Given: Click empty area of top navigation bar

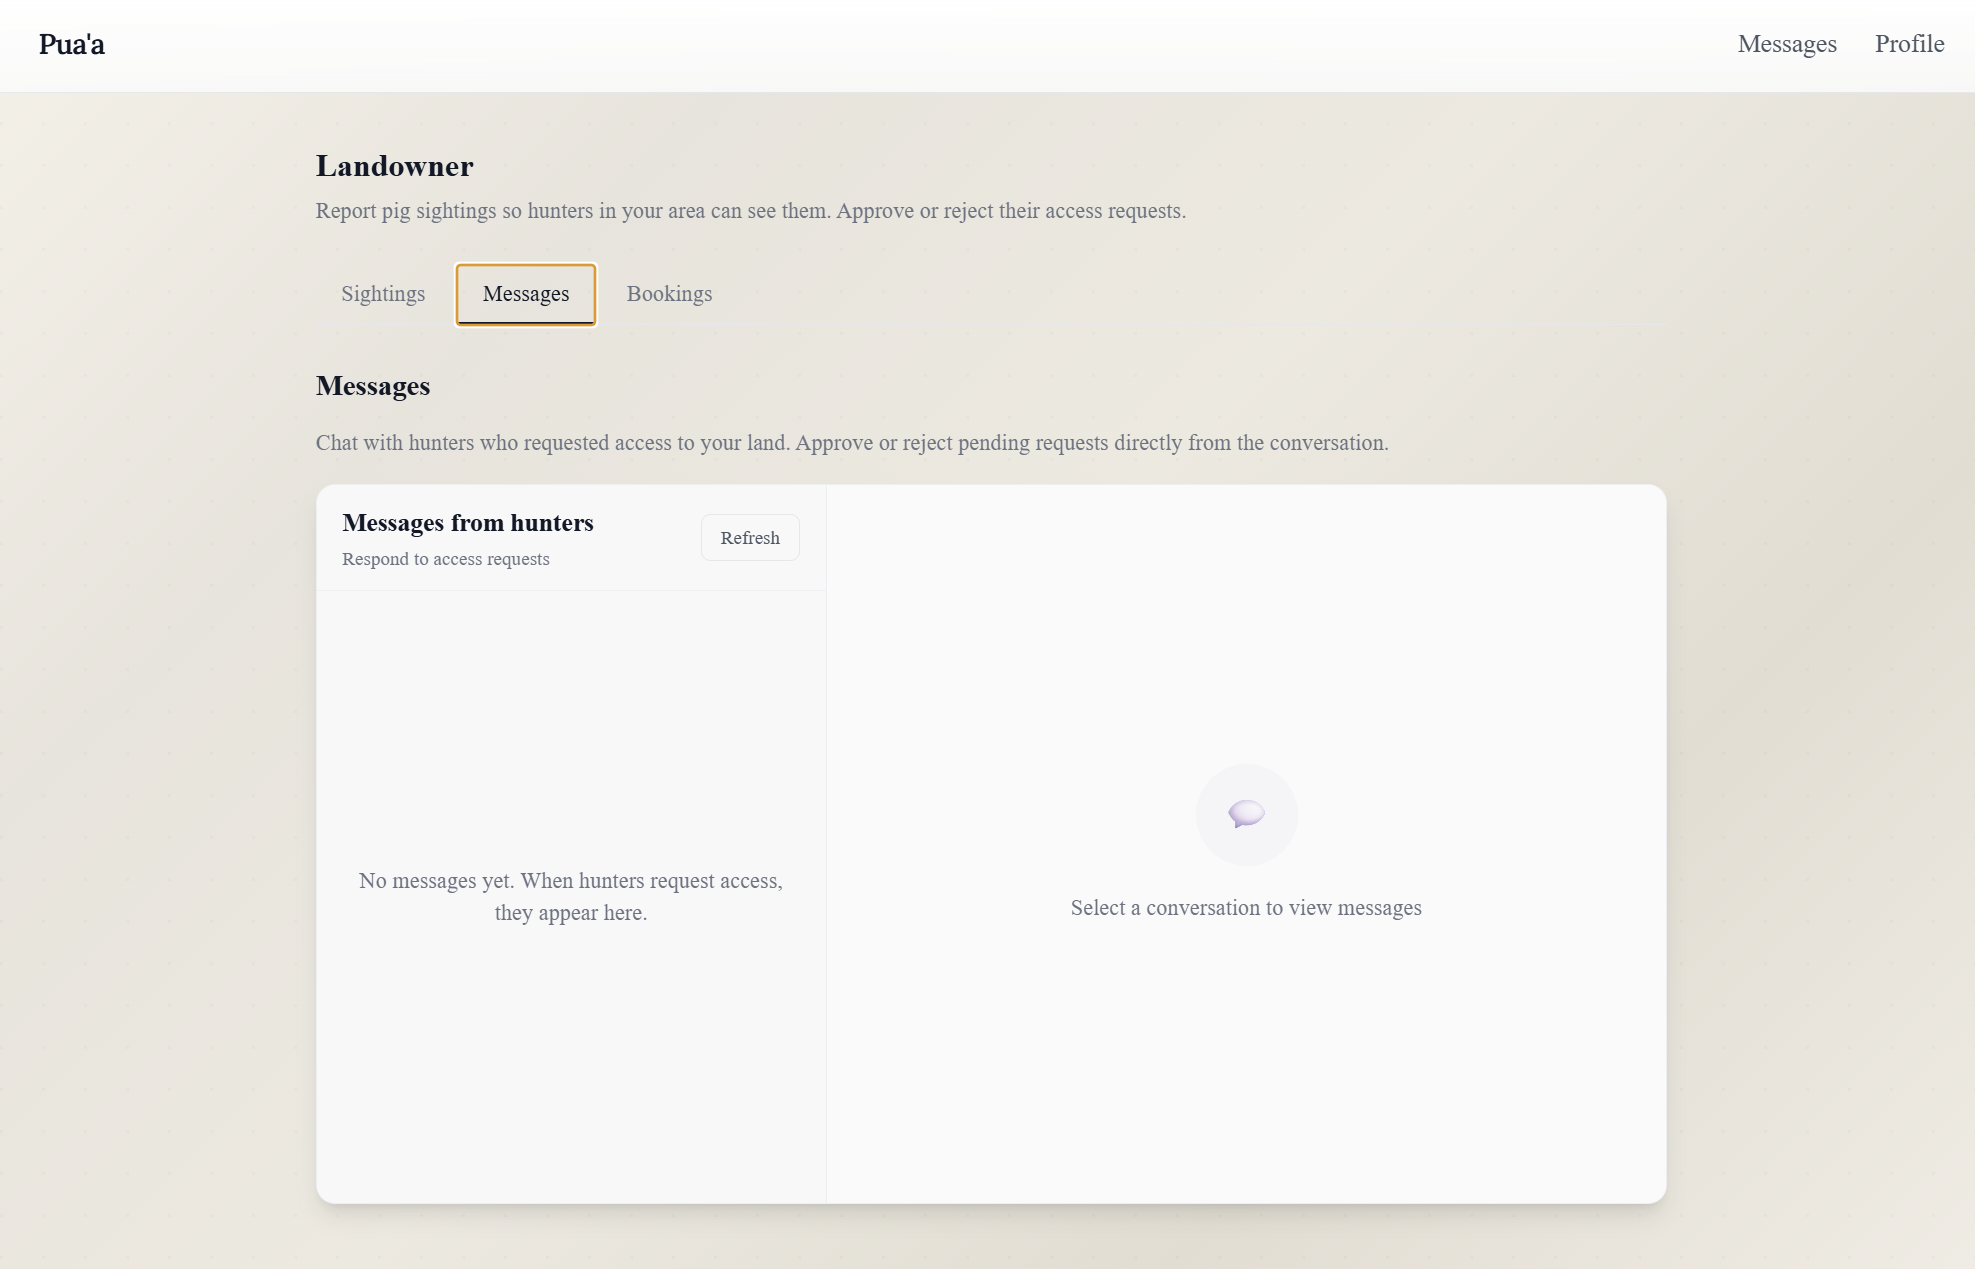Looking at the screenshot, I should (x=900, y=45).
